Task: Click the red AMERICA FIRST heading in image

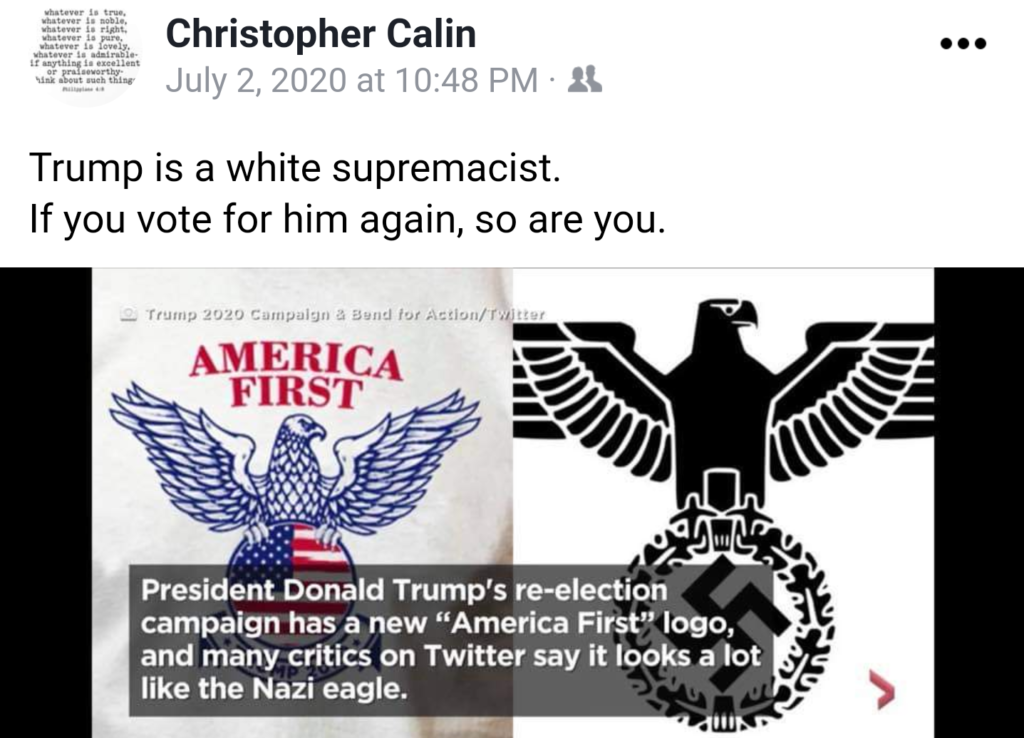Action: [x=295, y=374]
